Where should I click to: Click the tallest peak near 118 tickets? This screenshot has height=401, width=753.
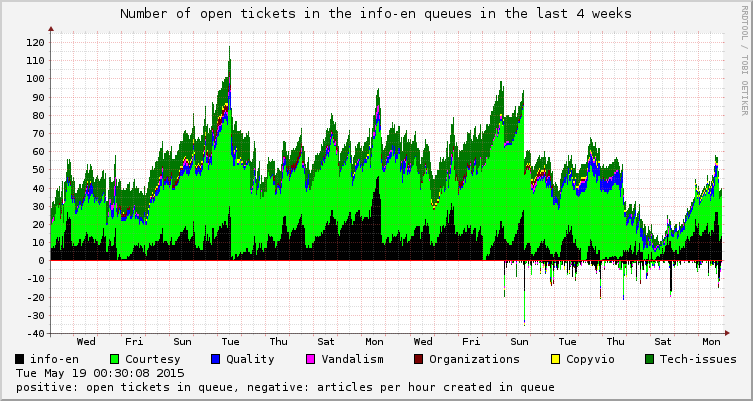230,48
